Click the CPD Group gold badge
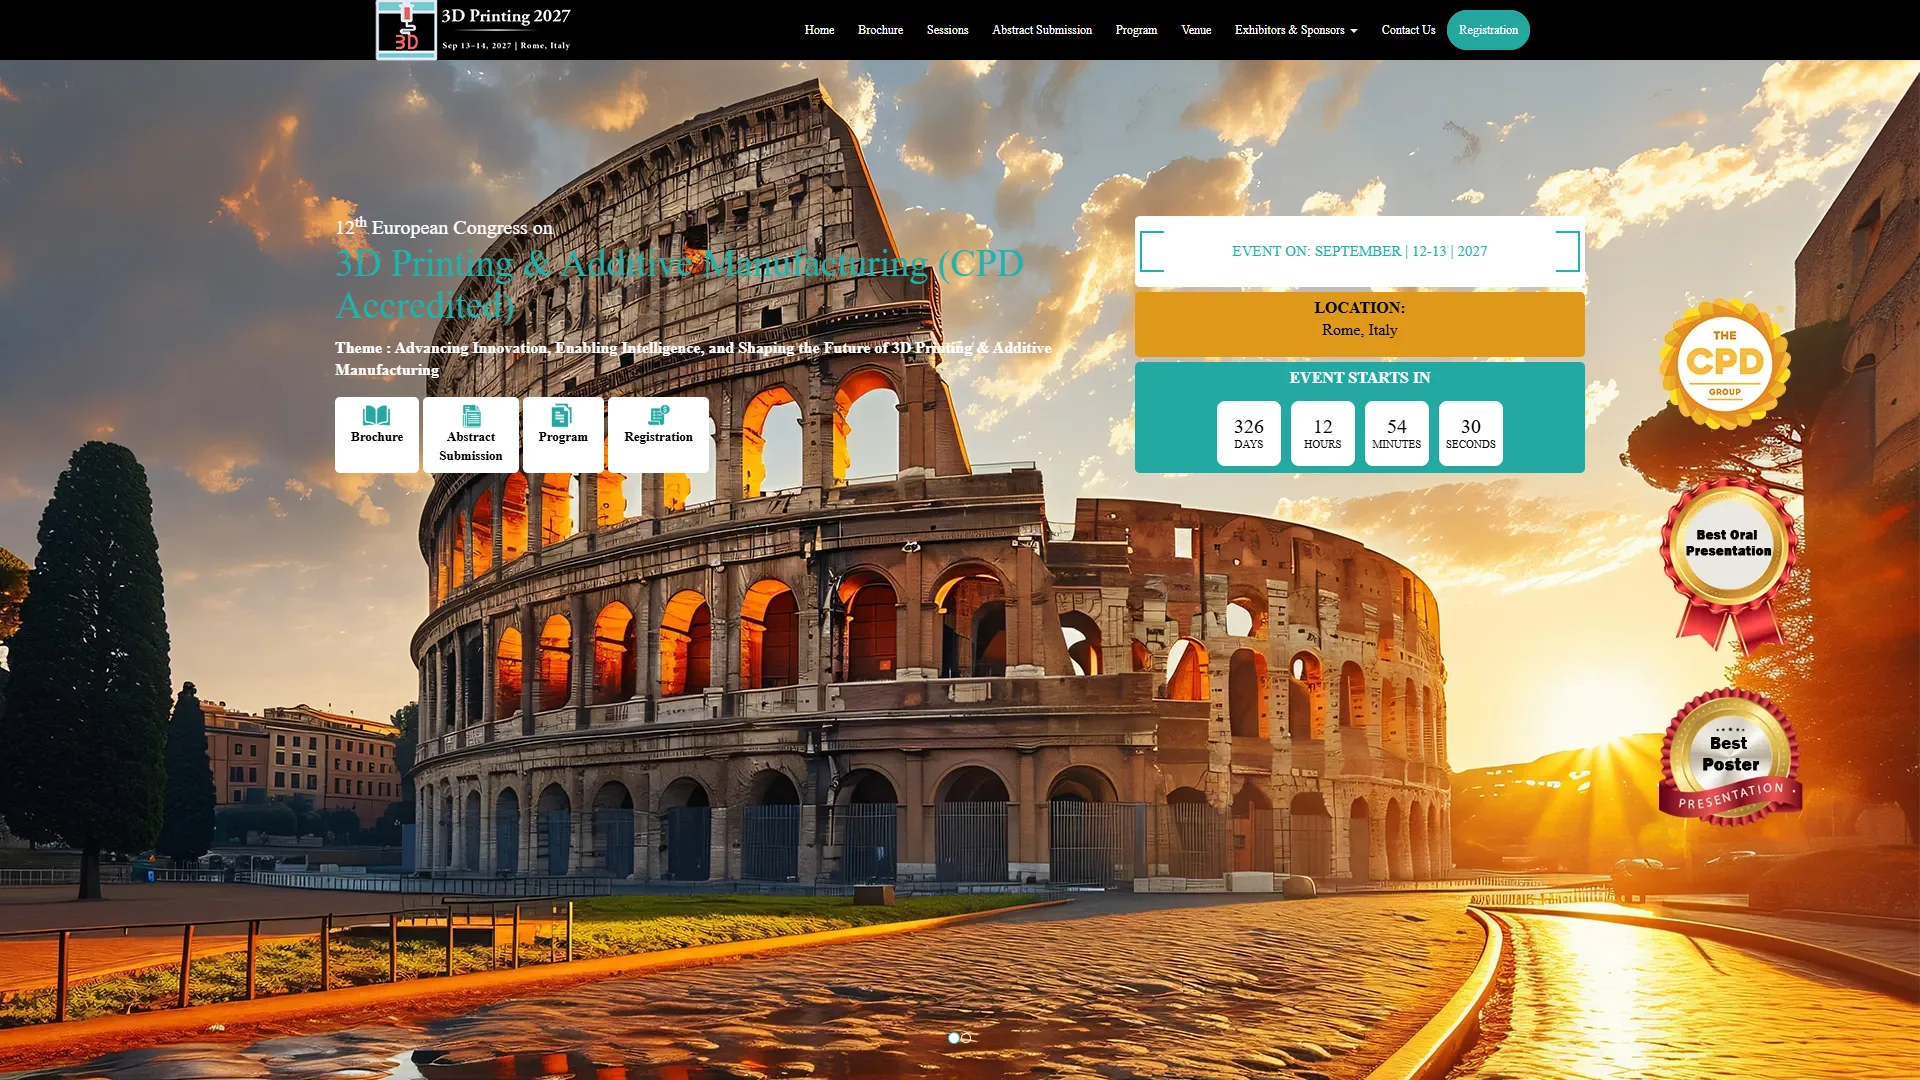 [1725, 364]
